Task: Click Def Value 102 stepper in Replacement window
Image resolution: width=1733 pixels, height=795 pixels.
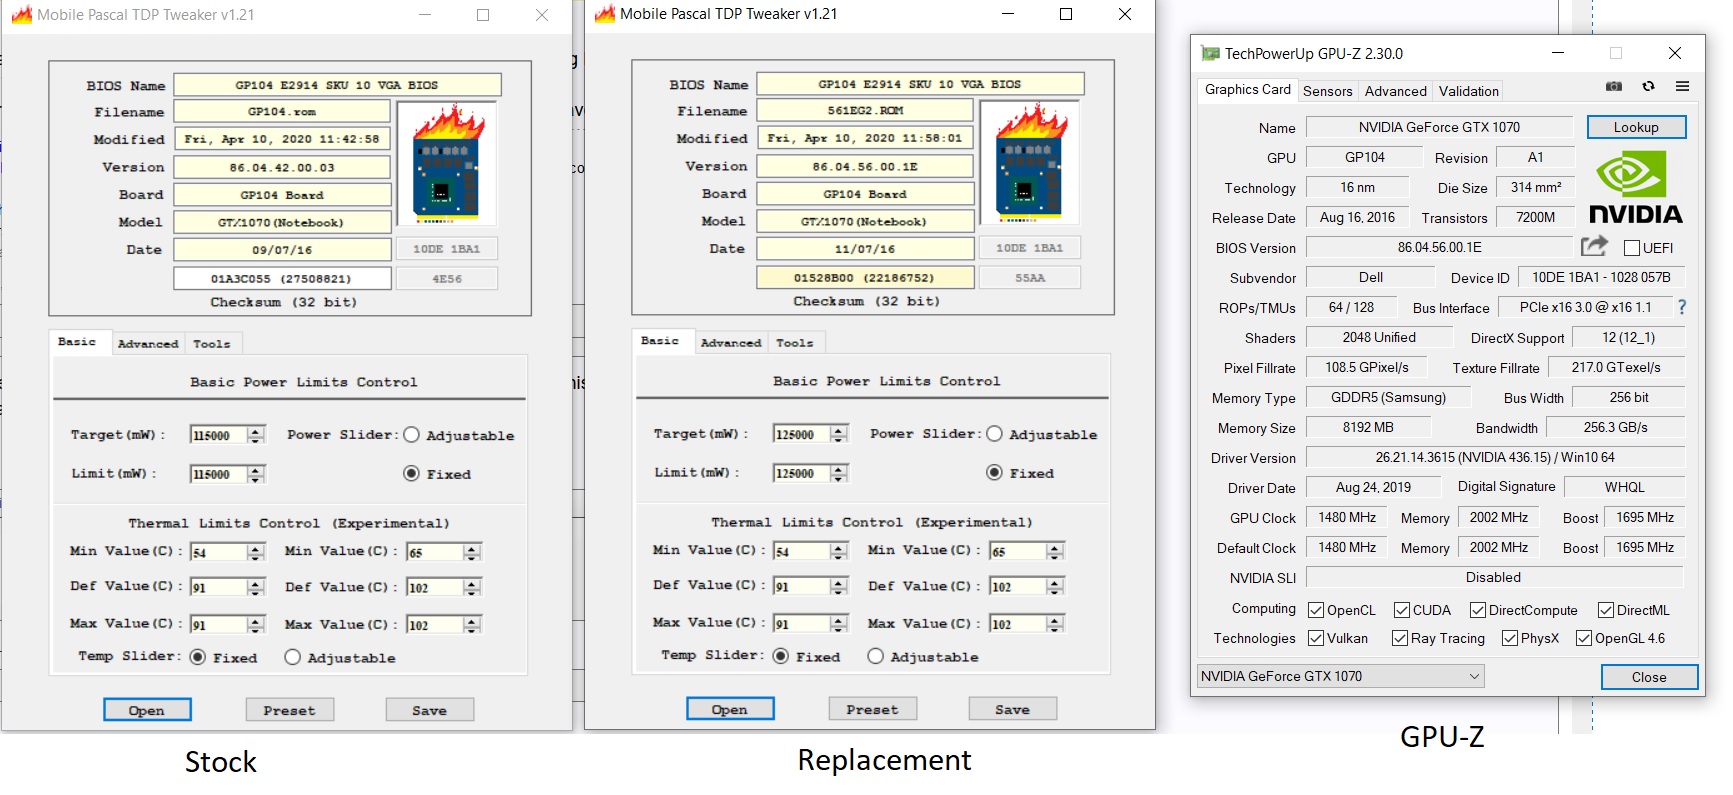Action: (x=1054, y=586)
